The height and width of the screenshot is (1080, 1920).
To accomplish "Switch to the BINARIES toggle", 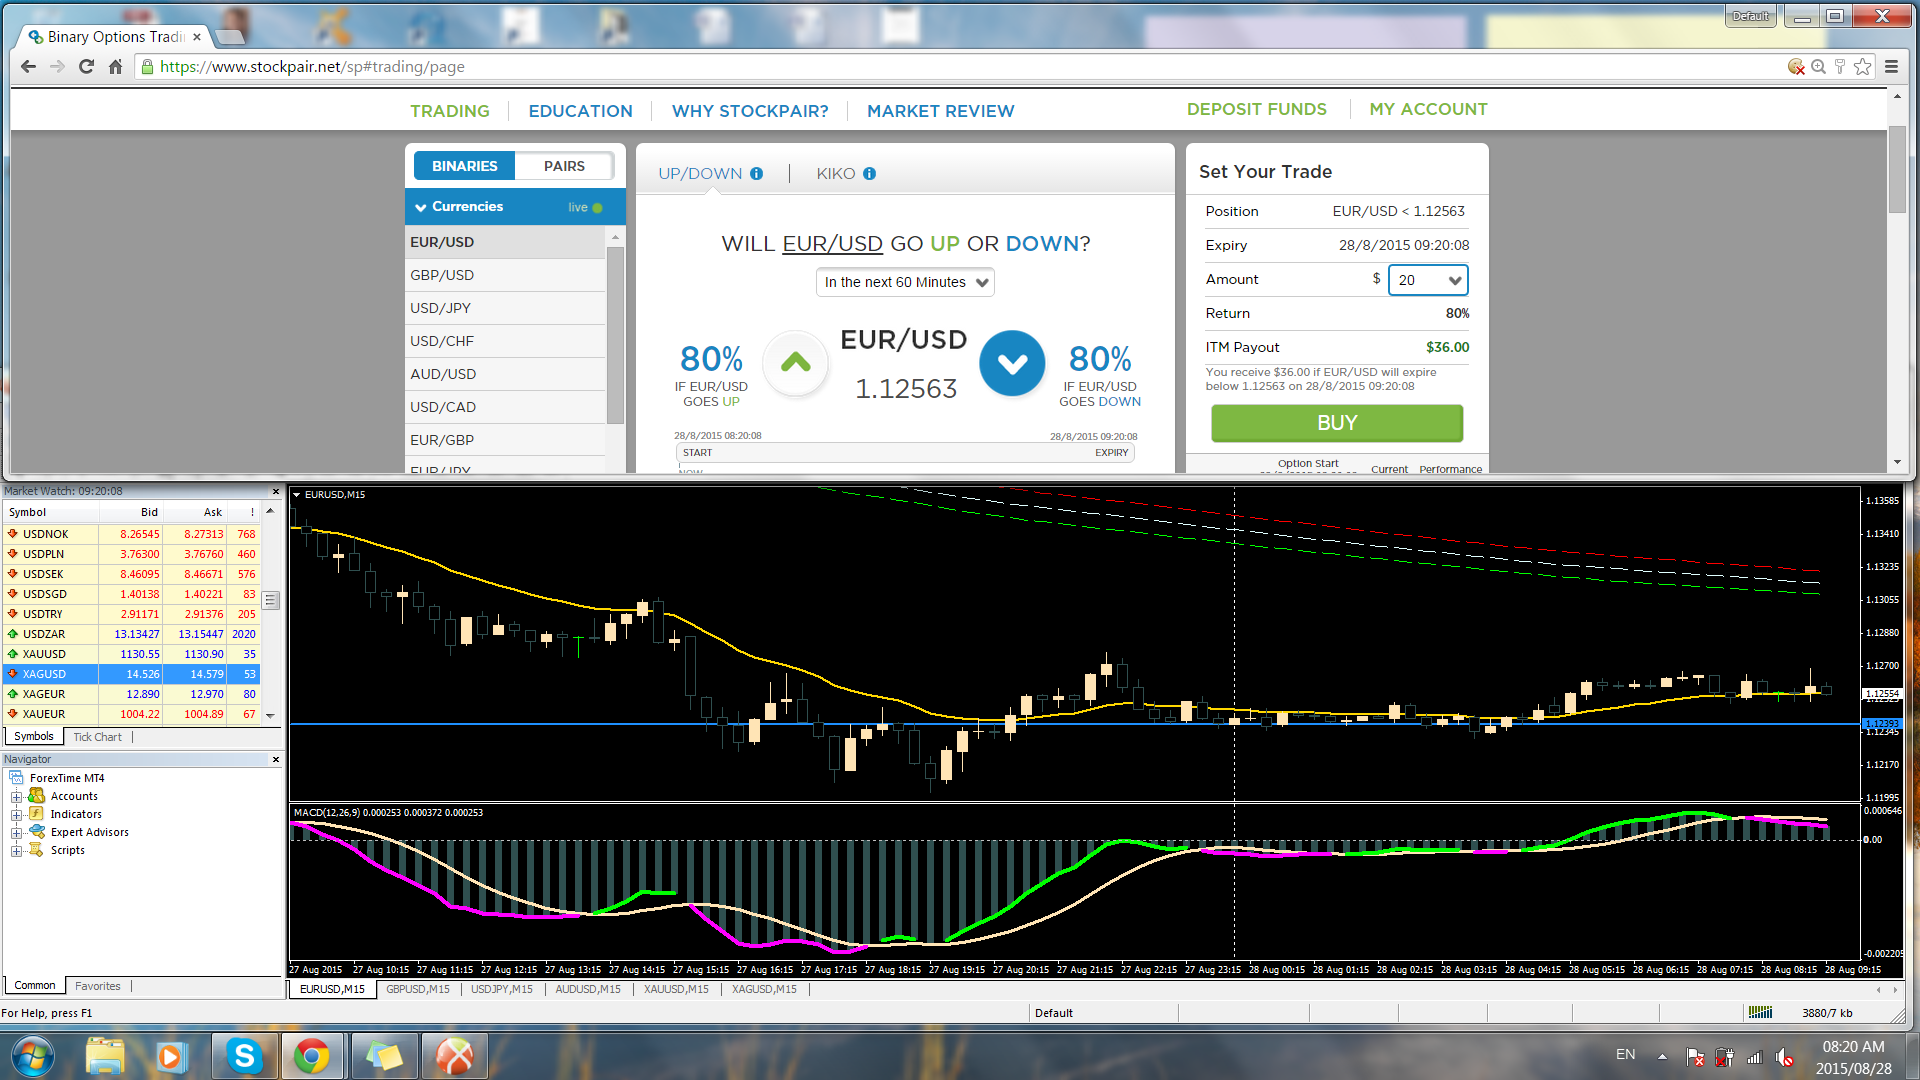I will click(464, 166).
